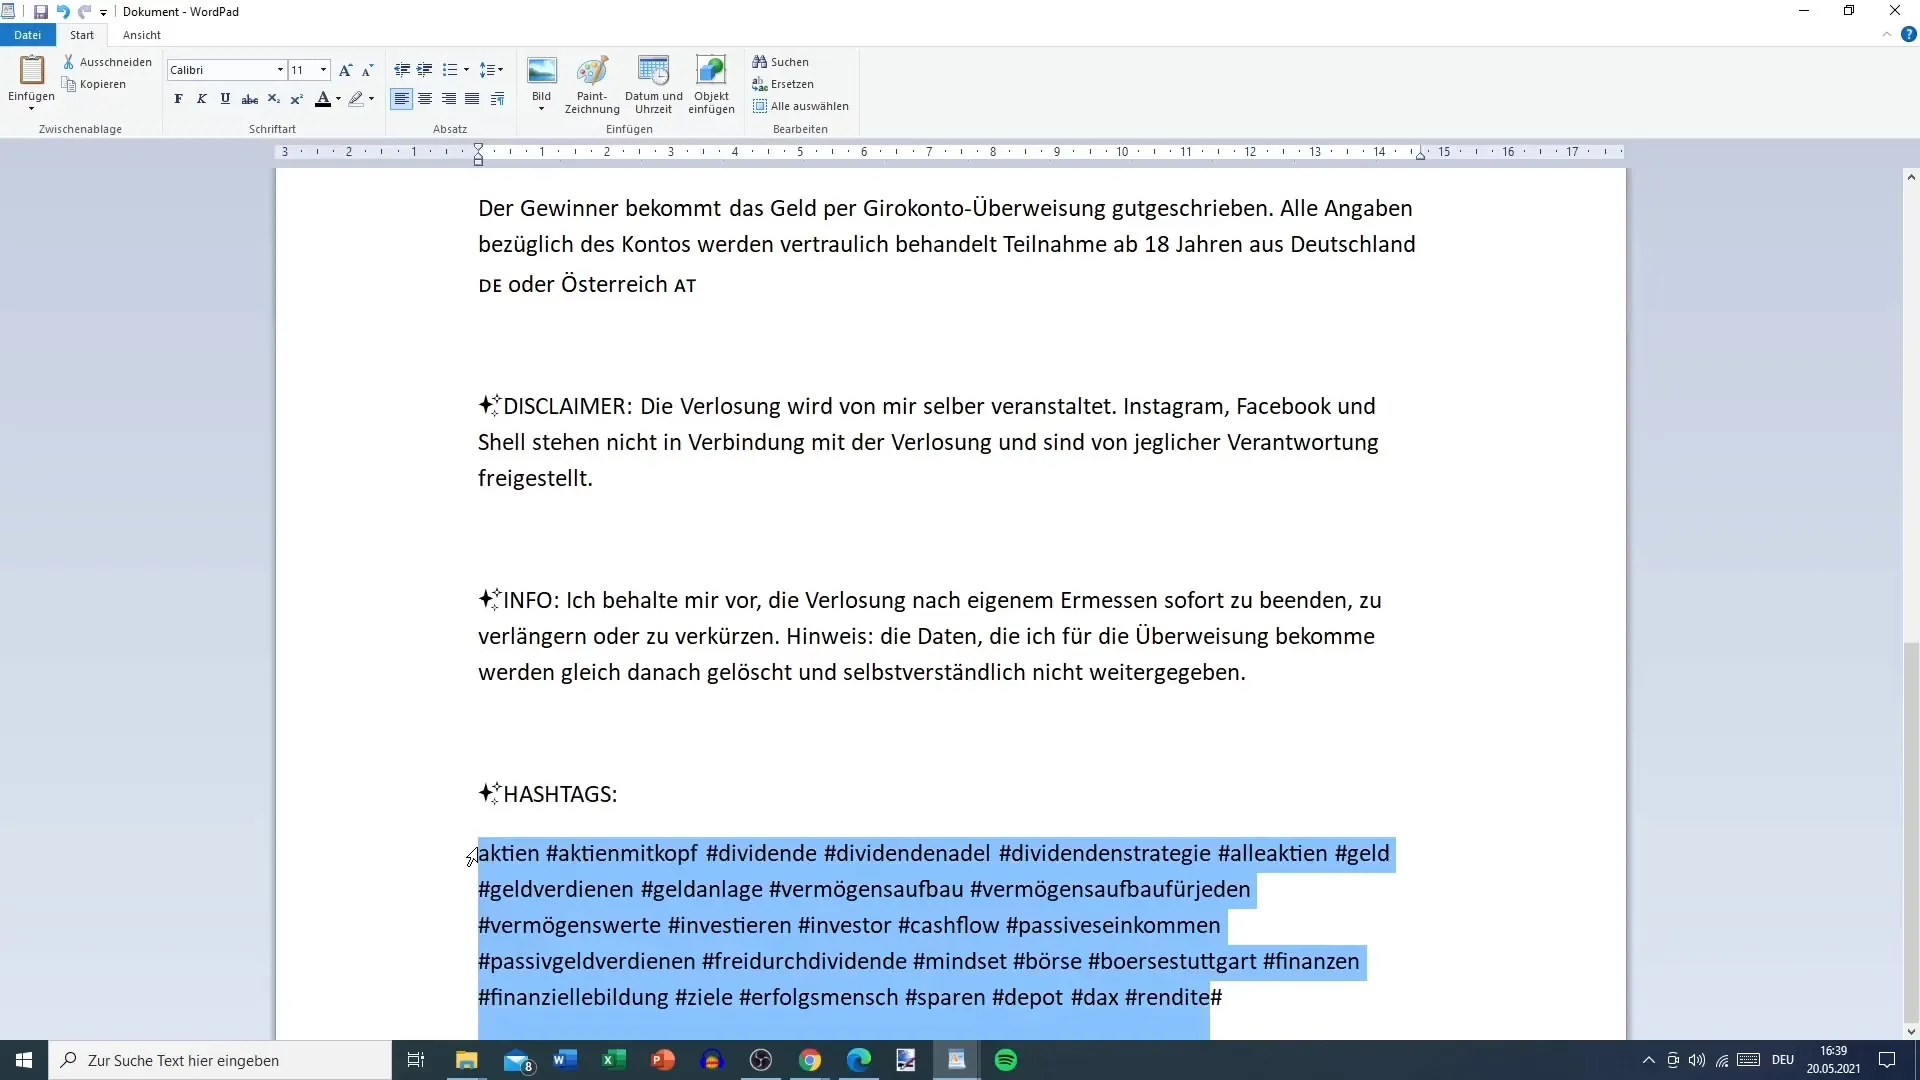1920x1080 pixels.
Task: Increase font size with the grow font icon
Action: pyautogui.click(x=345, y=70)
